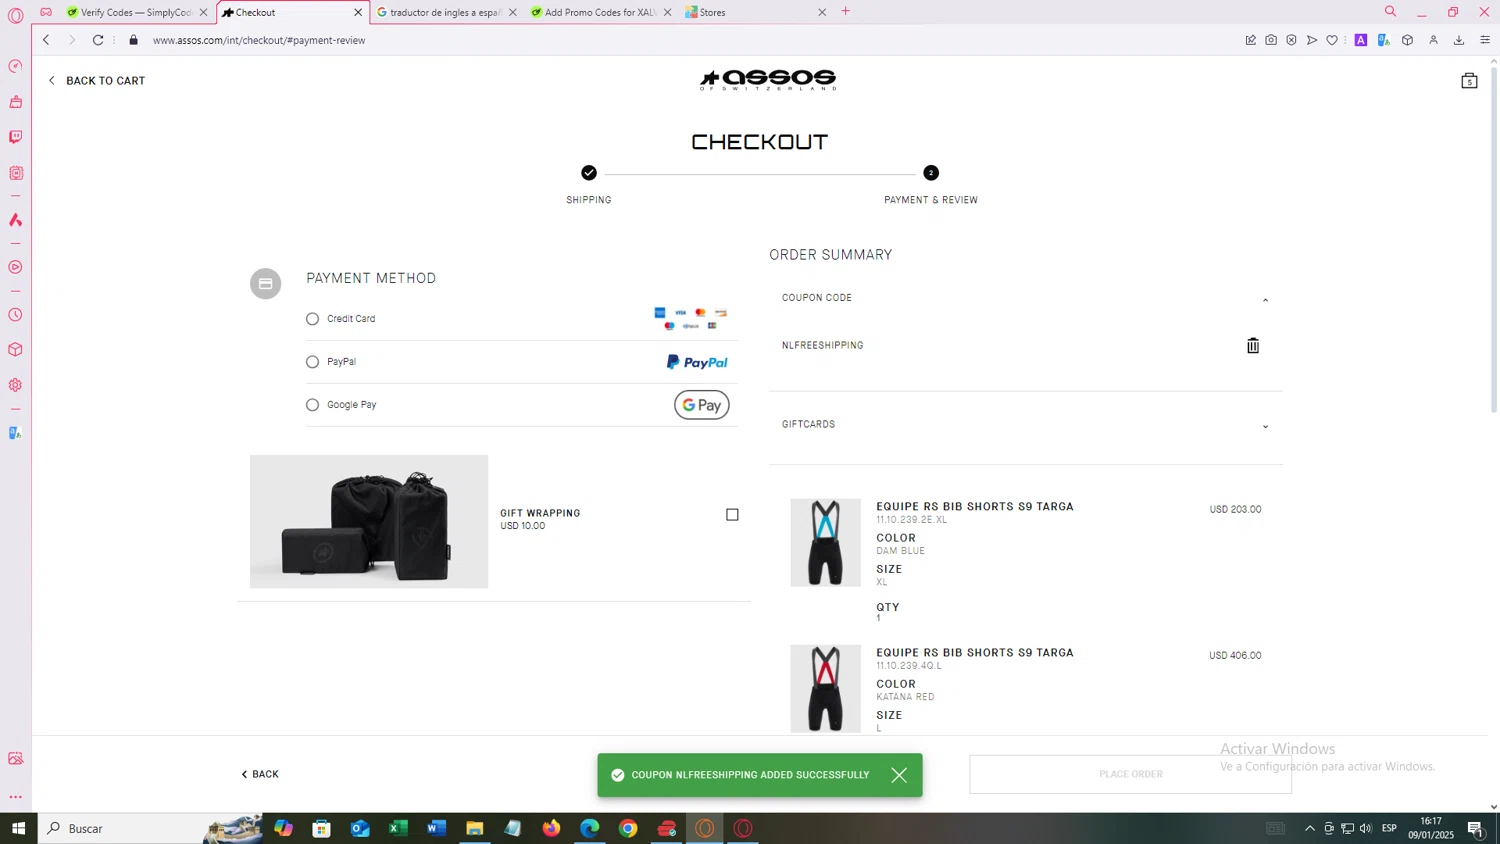
Task: Select the NLFREESHIPPING coupon text
Action: click(822, 346)
